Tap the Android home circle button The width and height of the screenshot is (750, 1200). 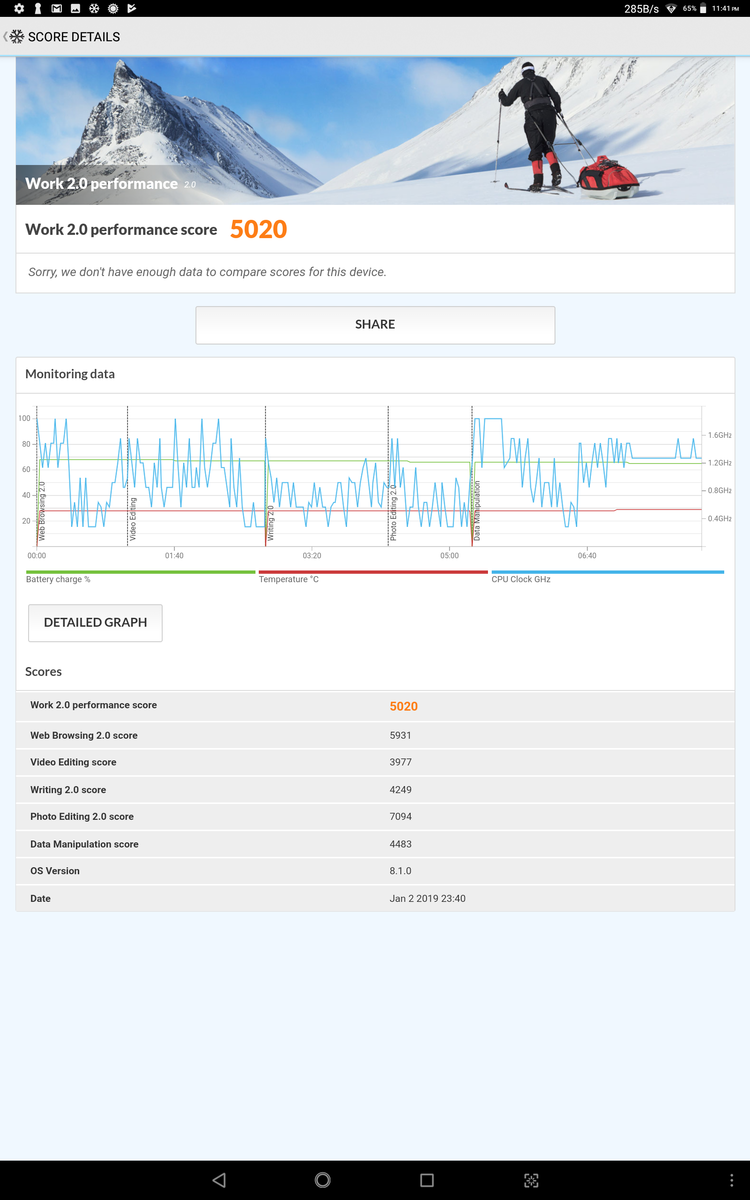pyautogui.click(x=322, y=1180)
